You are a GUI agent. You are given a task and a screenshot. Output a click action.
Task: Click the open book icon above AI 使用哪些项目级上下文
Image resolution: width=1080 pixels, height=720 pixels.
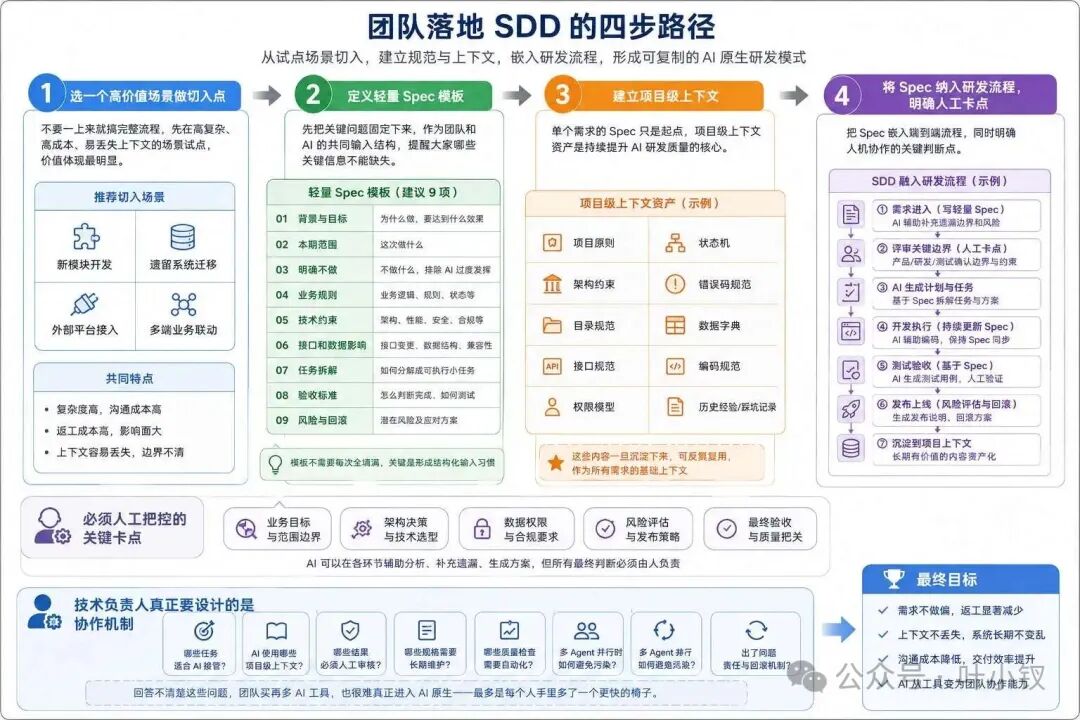[276, 630]
